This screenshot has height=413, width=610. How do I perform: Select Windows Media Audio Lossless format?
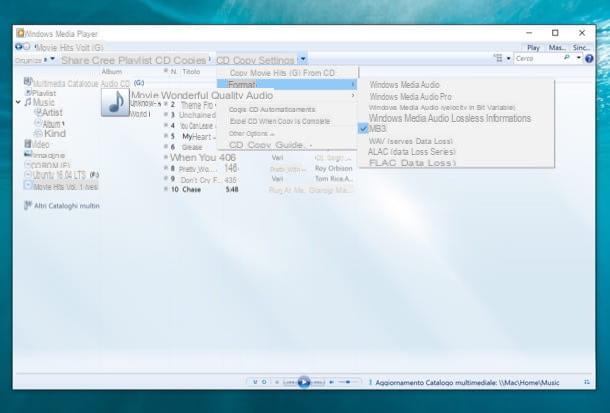[456, 118]
